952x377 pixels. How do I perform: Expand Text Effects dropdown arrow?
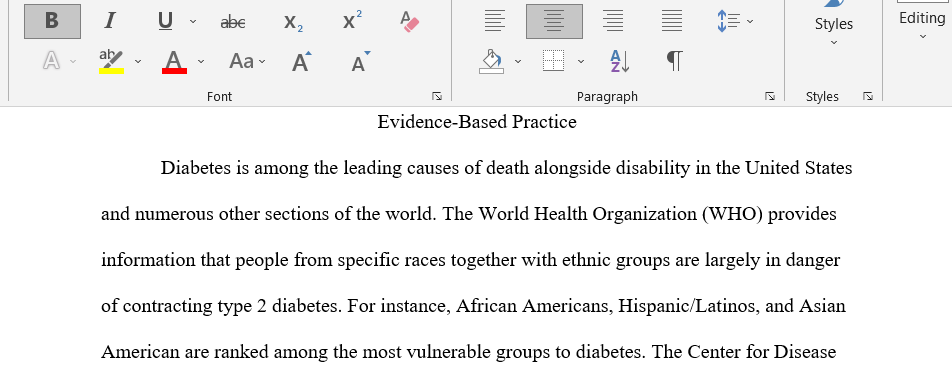coord(73,61)
